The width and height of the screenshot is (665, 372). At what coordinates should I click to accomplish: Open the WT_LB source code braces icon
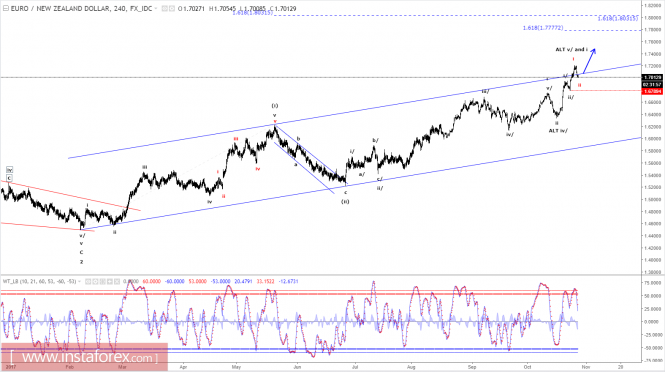click(102, 281)
